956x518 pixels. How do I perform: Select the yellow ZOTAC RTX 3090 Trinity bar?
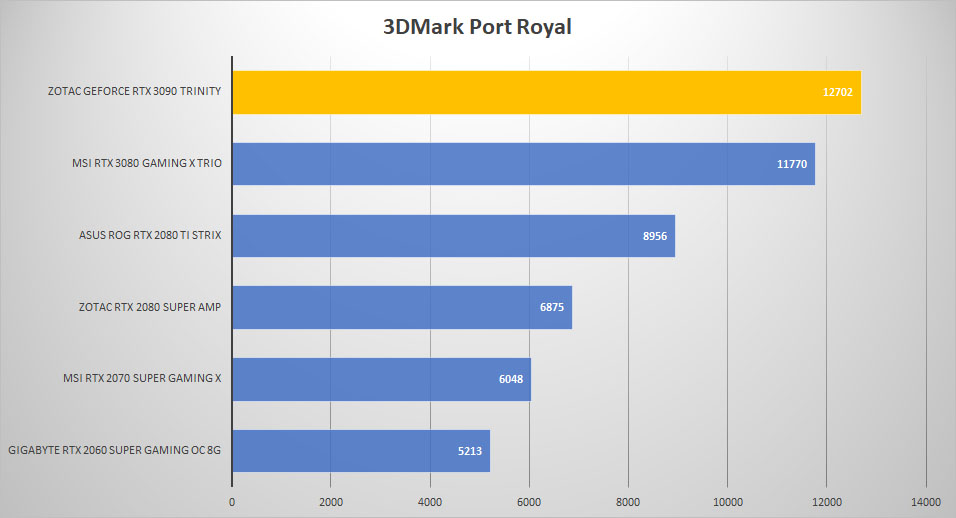pos(547,92)
